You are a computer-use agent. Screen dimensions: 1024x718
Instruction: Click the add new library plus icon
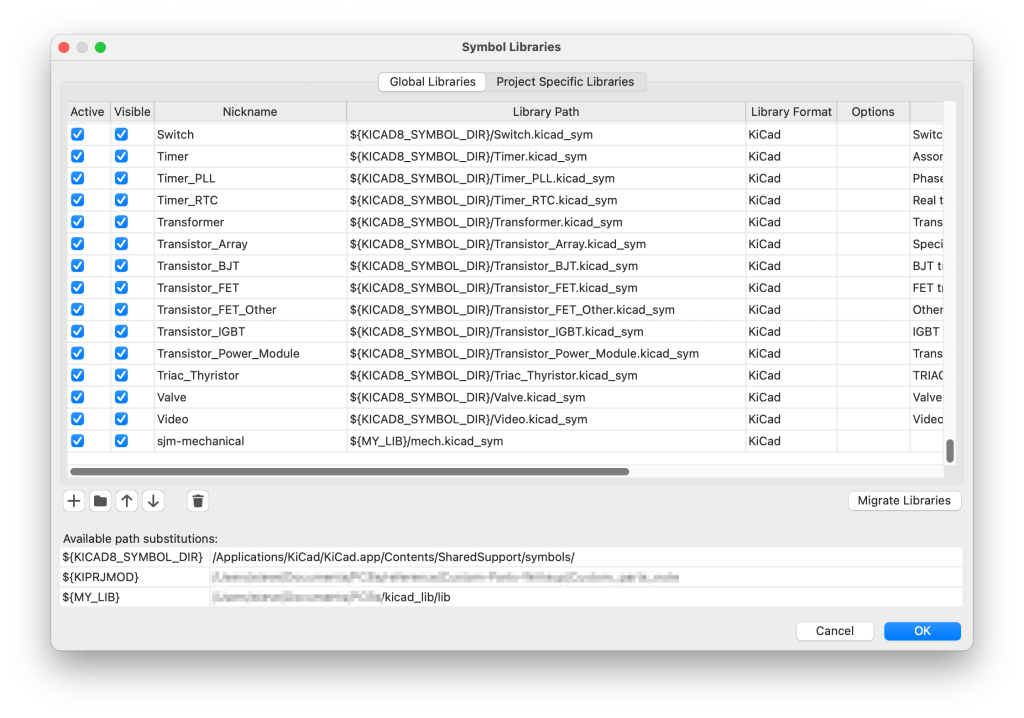click(73, 501)
